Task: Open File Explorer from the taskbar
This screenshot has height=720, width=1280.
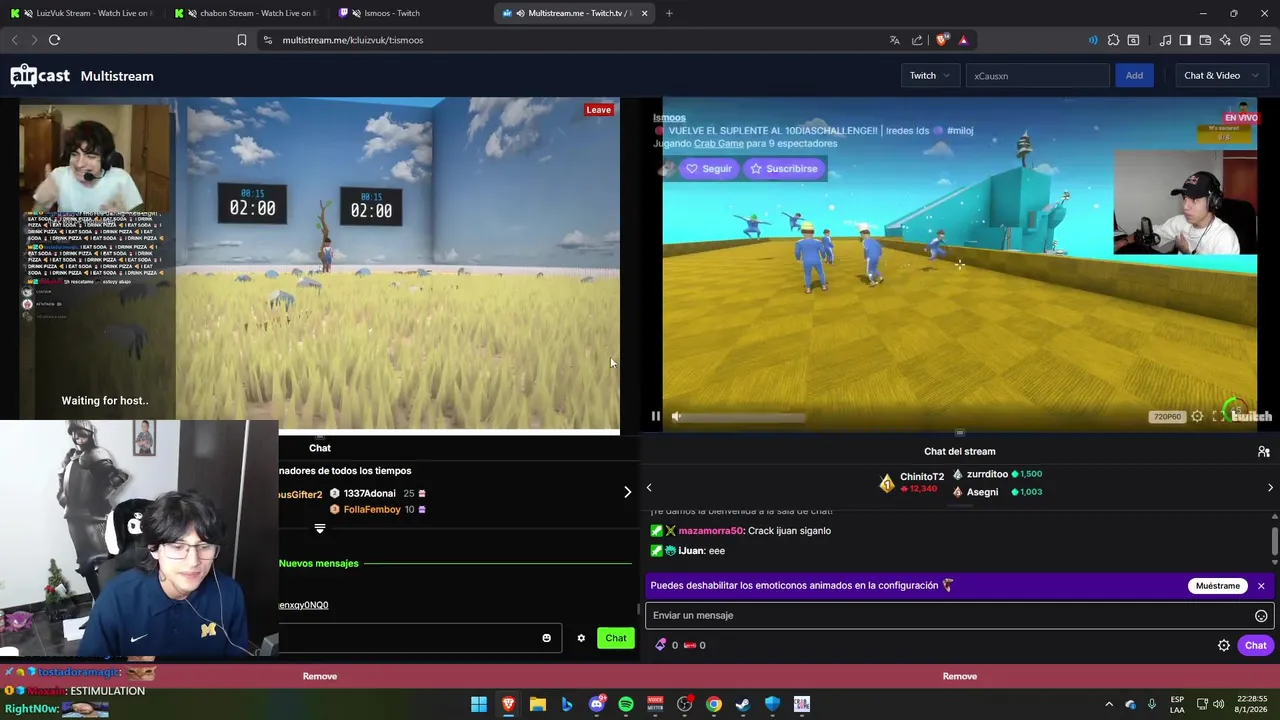Action: 538,704
